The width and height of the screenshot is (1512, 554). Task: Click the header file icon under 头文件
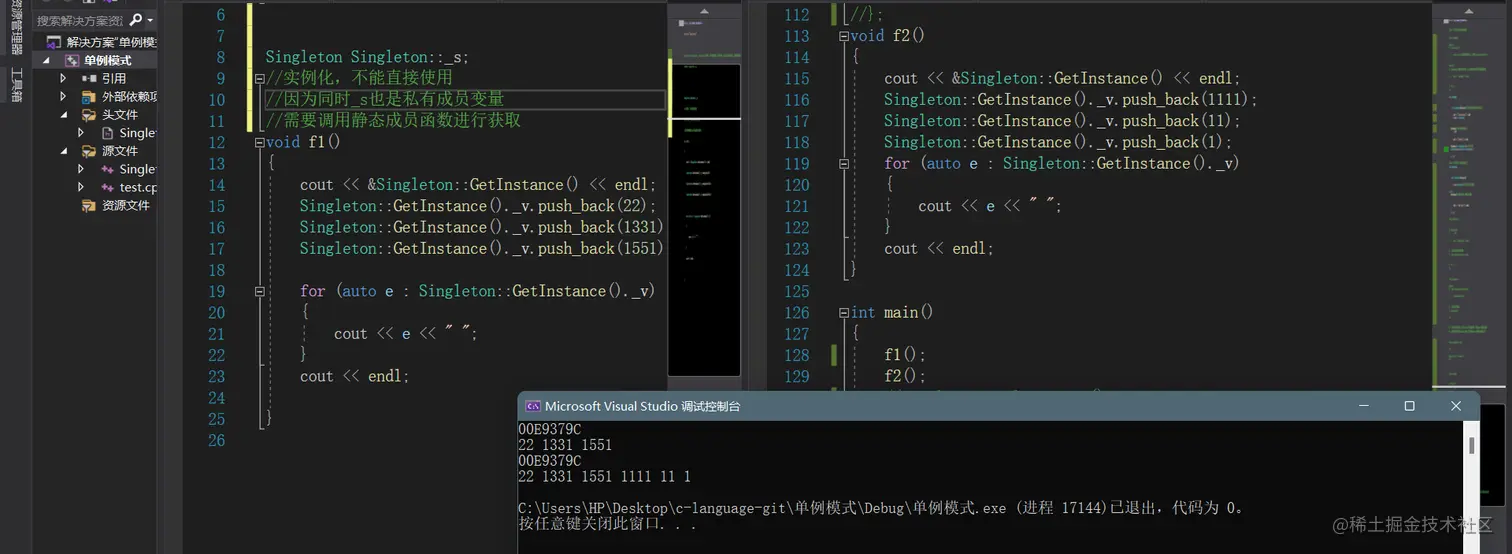[108, 133]
